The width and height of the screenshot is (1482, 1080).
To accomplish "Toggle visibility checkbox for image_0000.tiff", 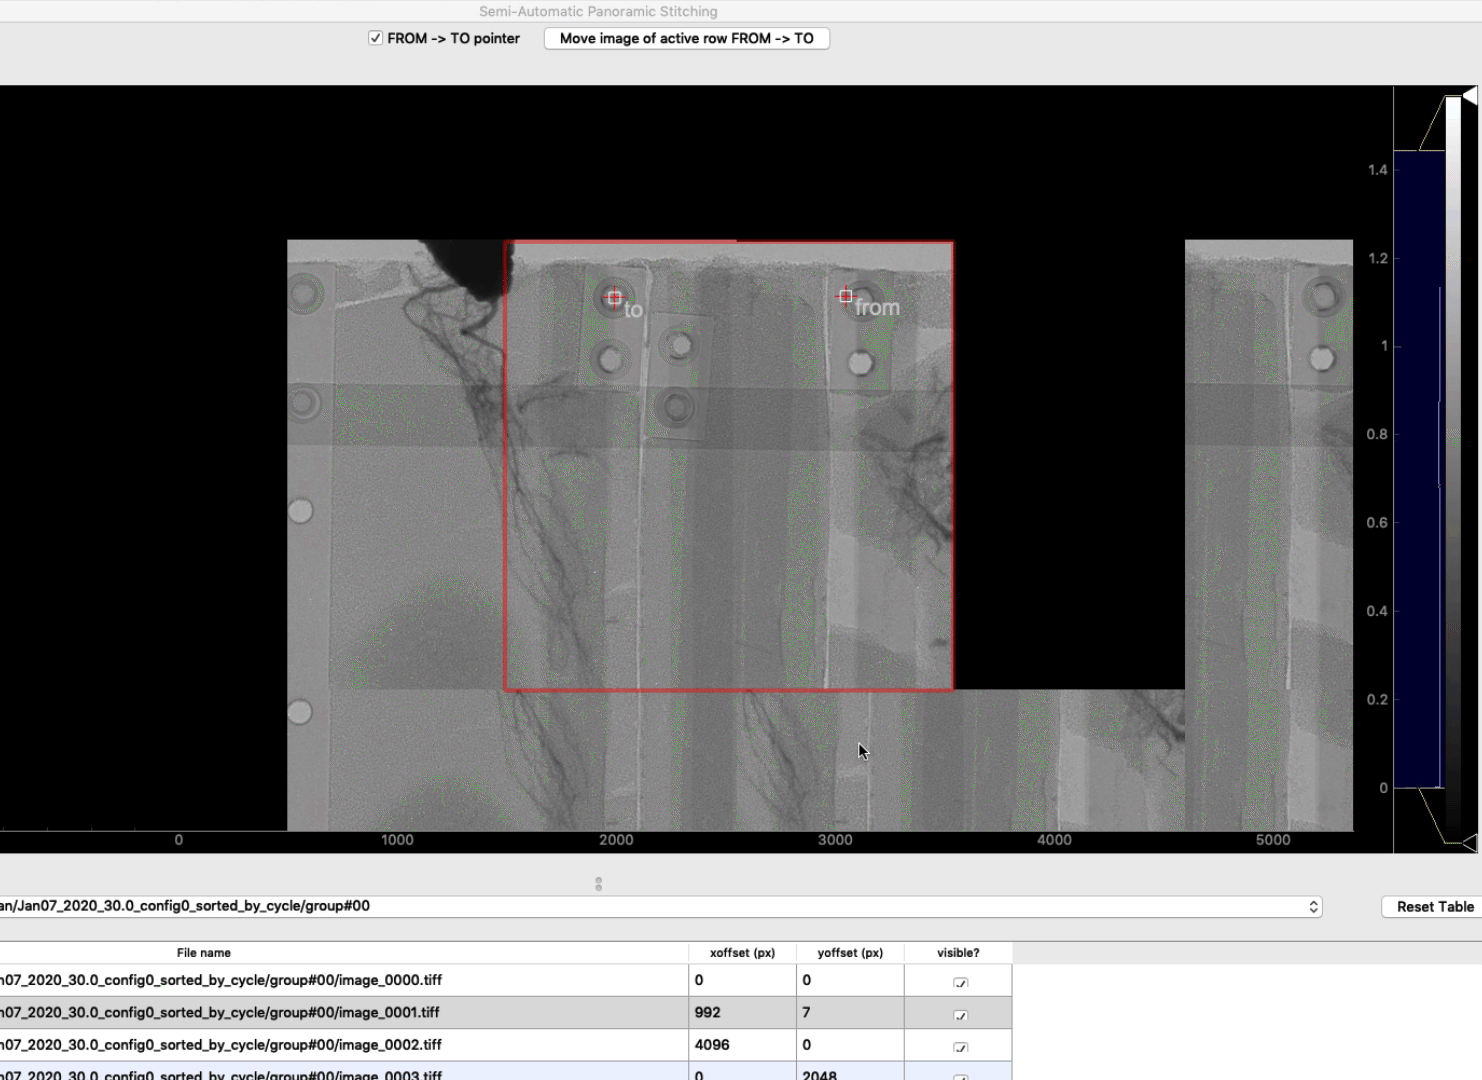I will coord(960,982).
